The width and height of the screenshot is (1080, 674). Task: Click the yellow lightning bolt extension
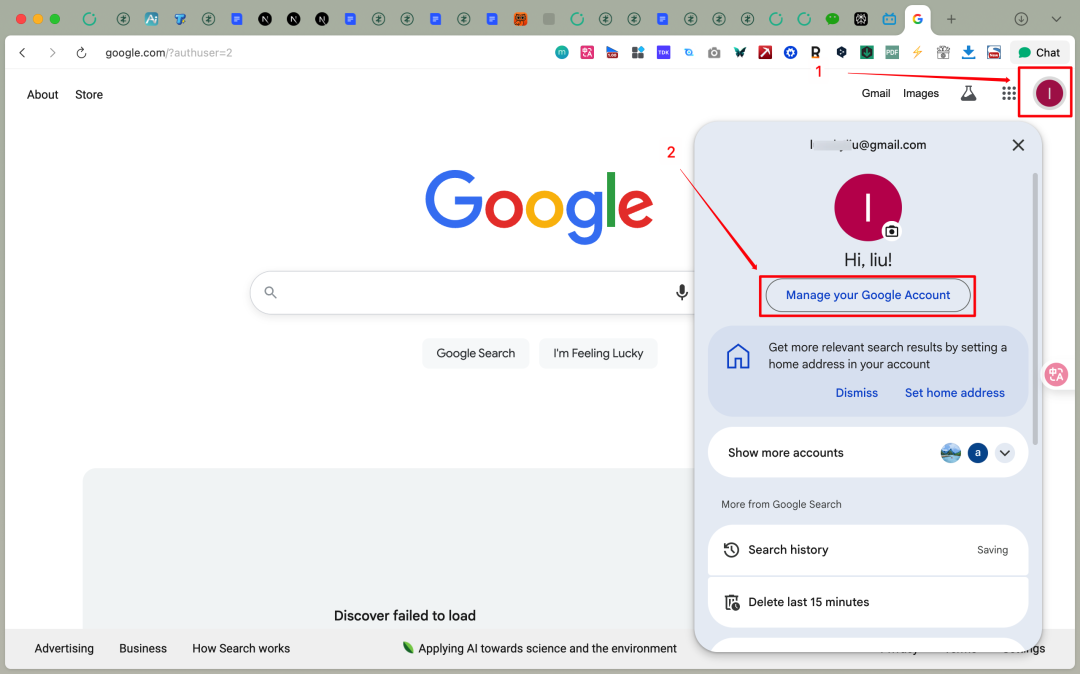pos(917,52)
